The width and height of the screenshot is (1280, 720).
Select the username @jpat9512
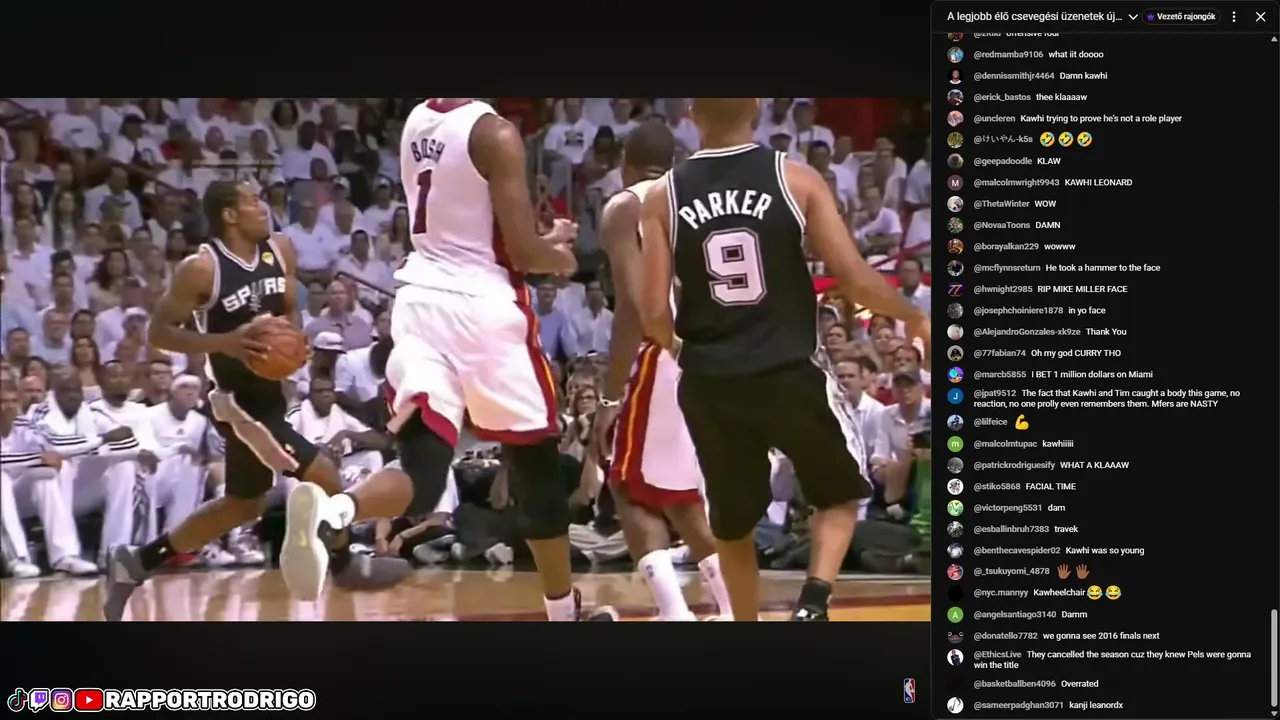[x=995, y=393]
